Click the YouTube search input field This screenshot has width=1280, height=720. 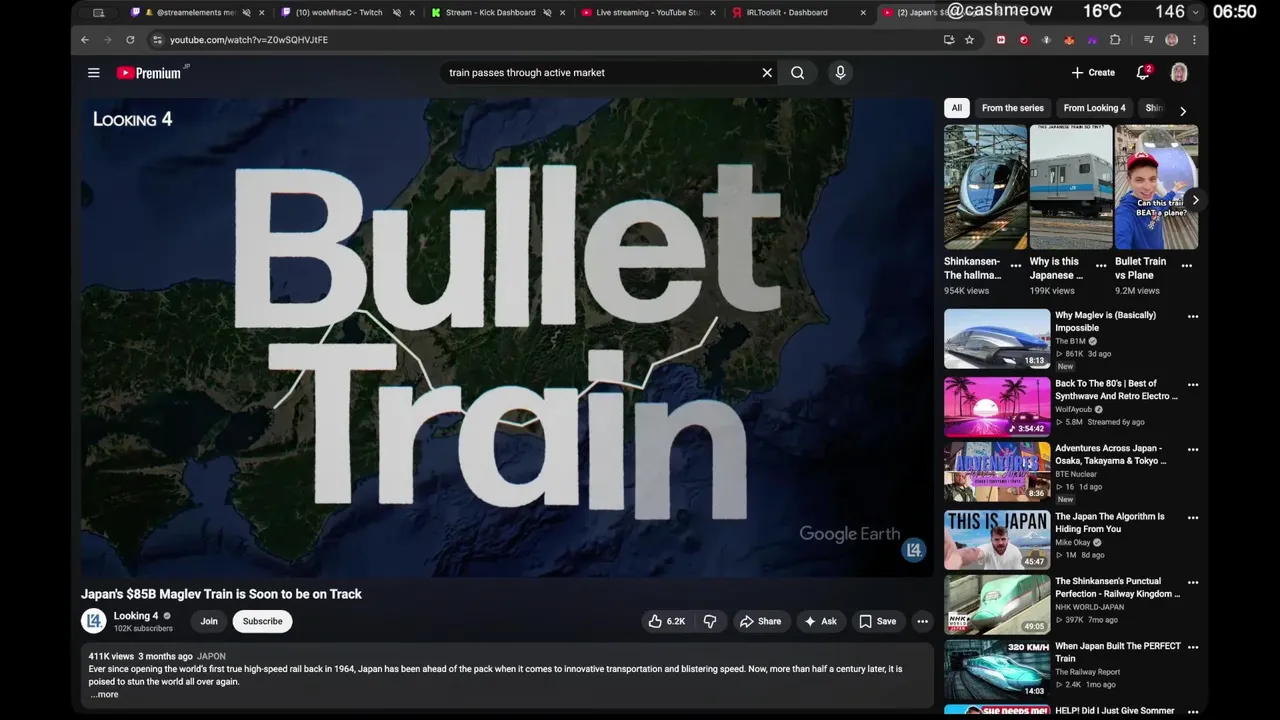click(600, 73)
